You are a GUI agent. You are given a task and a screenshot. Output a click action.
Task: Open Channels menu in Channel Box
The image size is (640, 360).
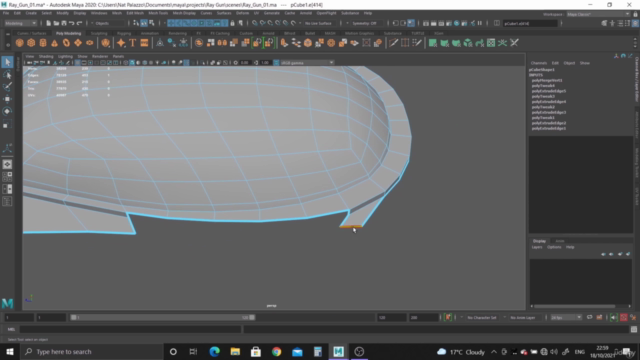pos(539,63)
